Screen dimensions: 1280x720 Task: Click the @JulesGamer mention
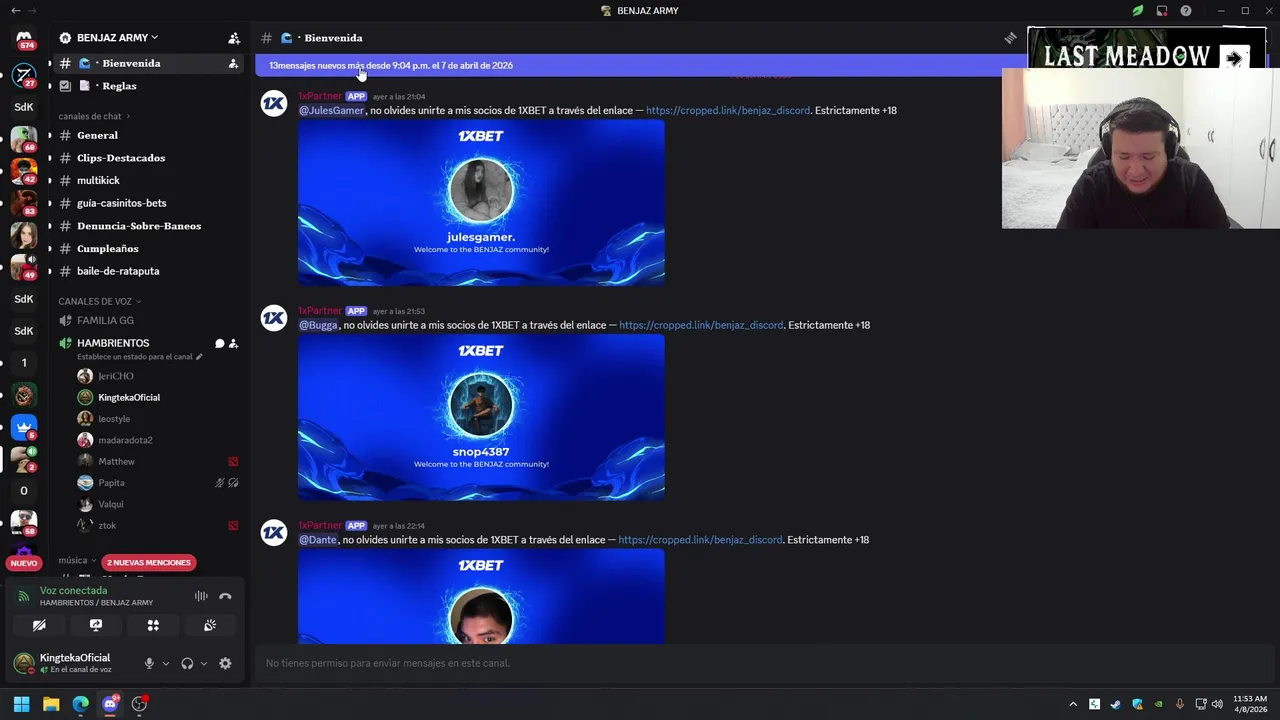click(x=332, y=110)
